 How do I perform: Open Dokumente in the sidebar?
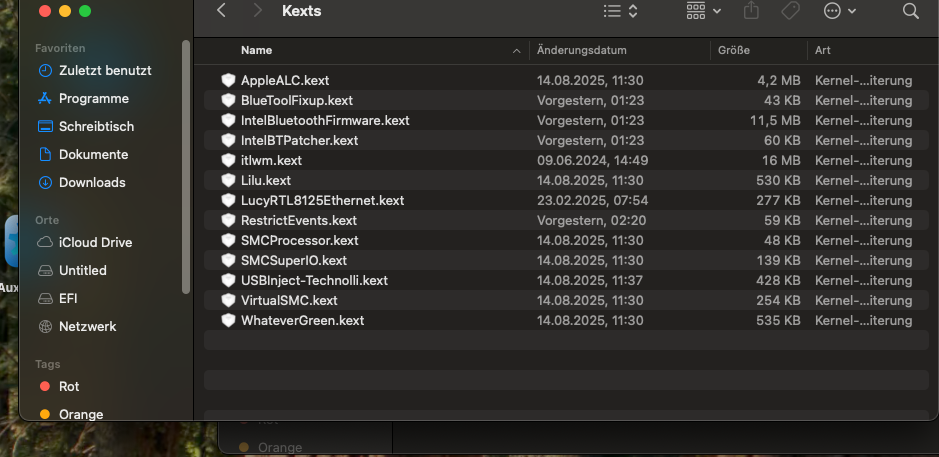[93, 155]
